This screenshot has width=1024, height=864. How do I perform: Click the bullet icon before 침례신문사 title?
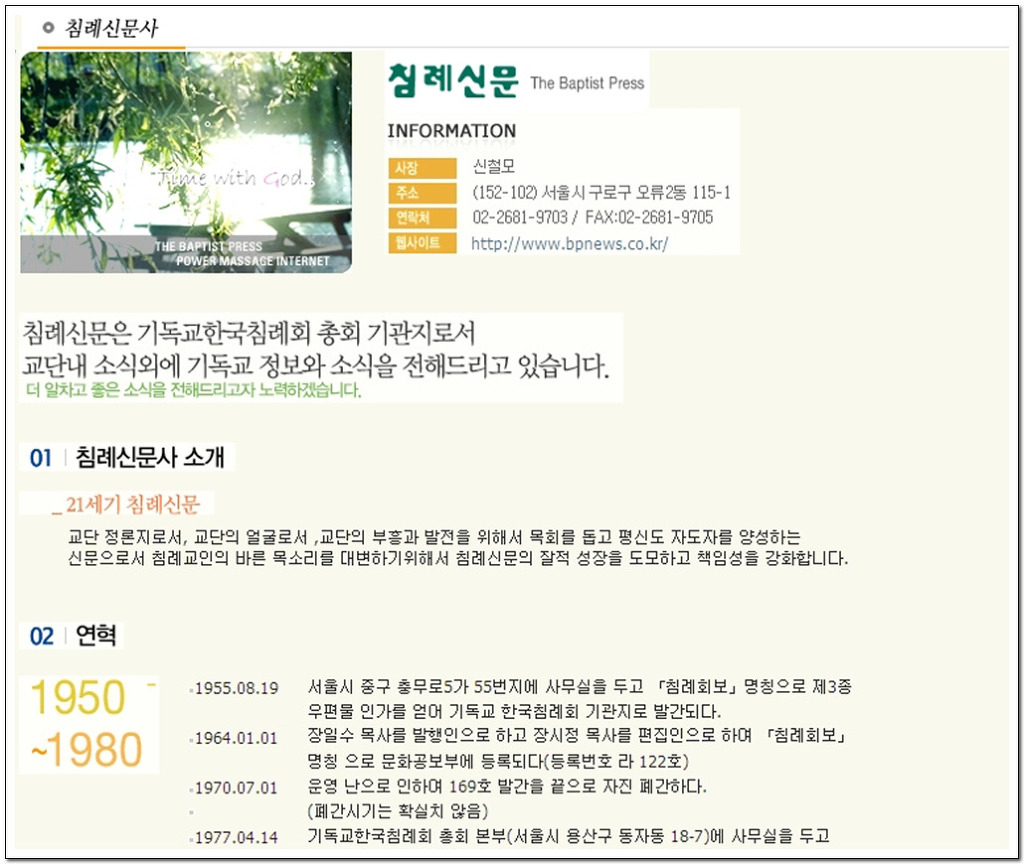48,27
